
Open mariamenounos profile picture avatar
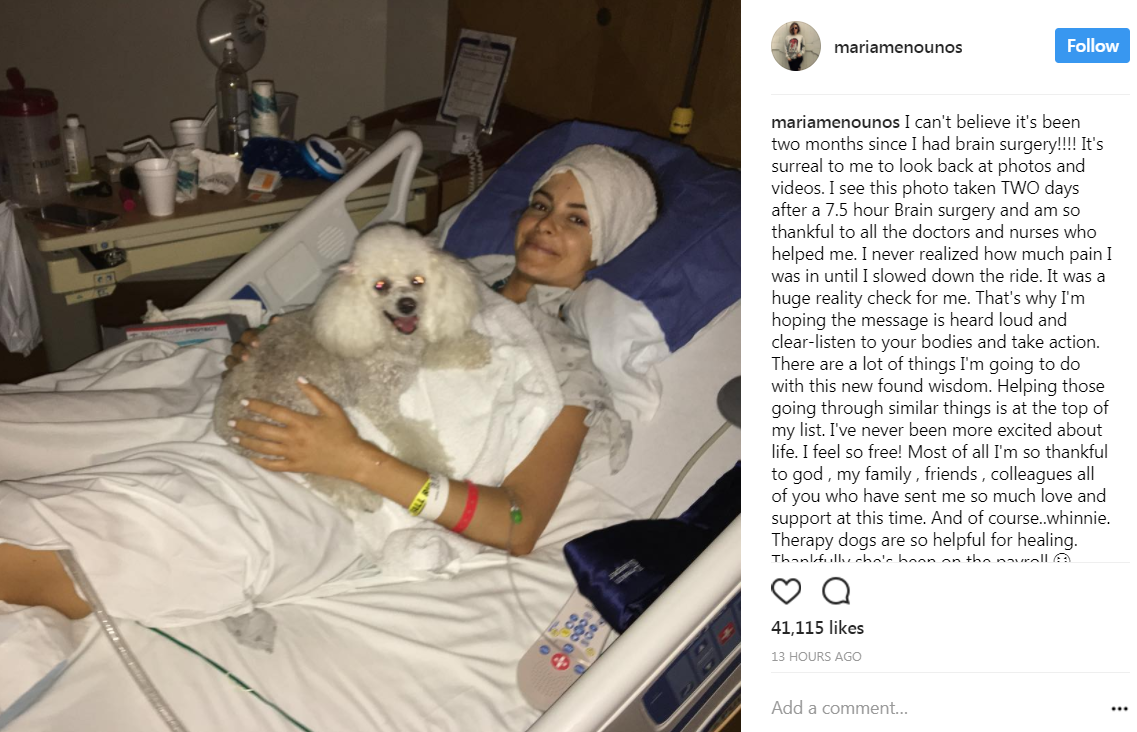pos(795,46)
